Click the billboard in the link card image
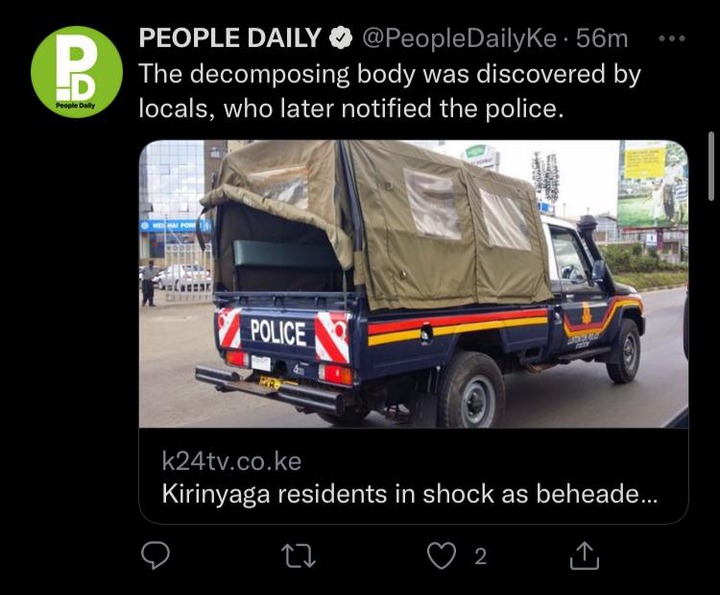Screen dimensions: 720x595 click(x=652, y=184)
